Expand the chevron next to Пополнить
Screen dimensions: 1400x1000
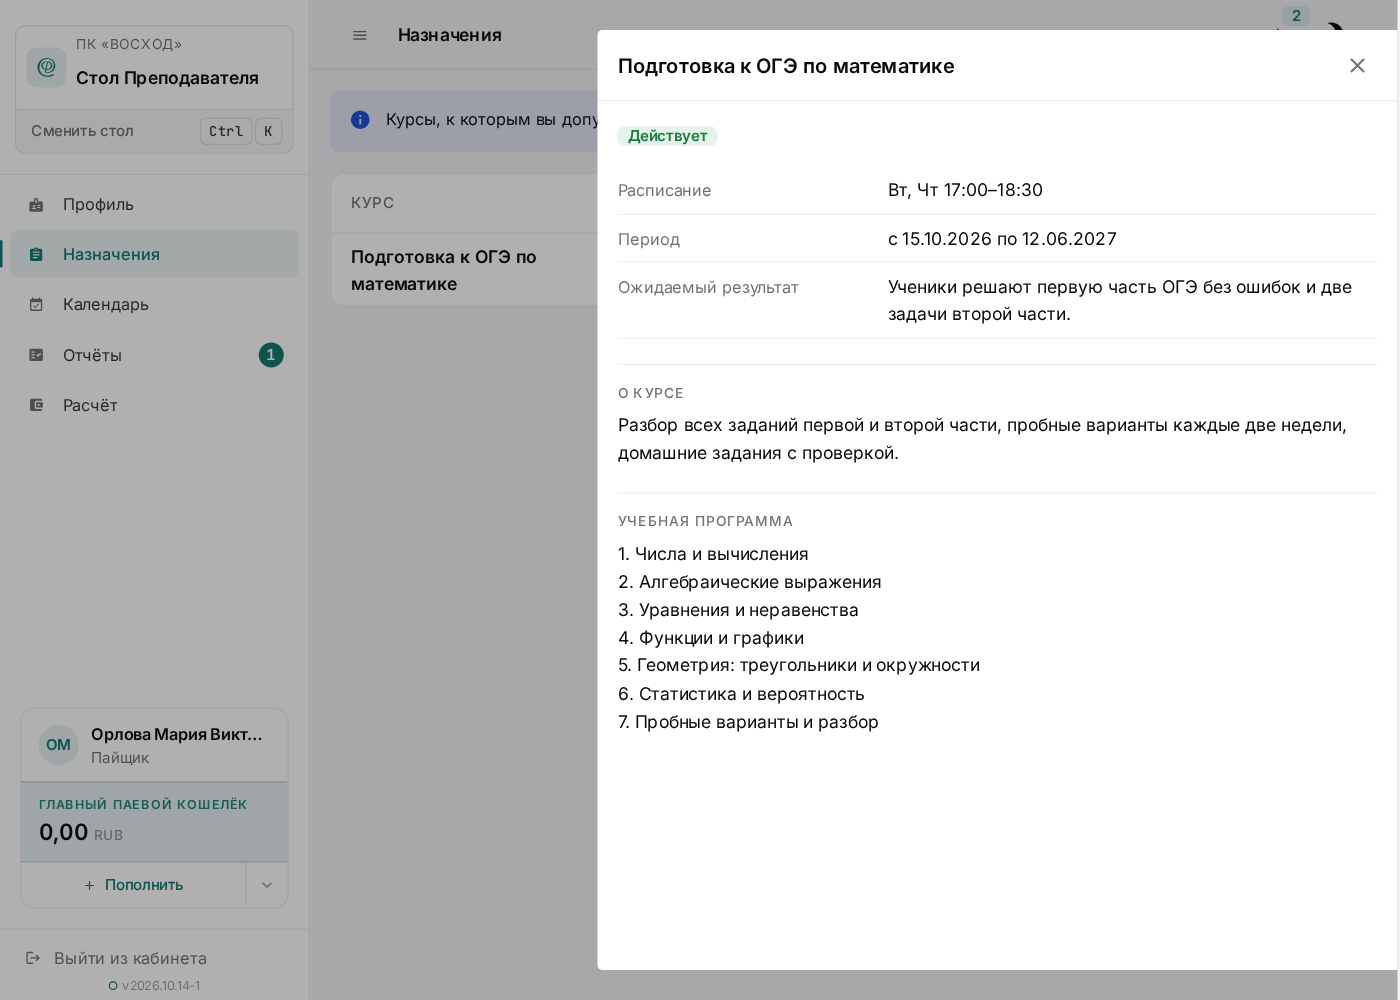(267, 885)
